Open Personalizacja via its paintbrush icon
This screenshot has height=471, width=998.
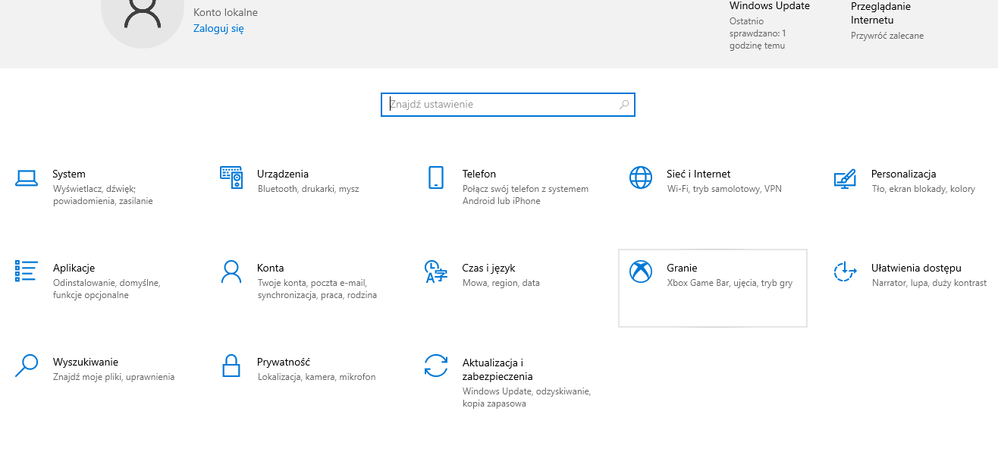tap(845, 179)
